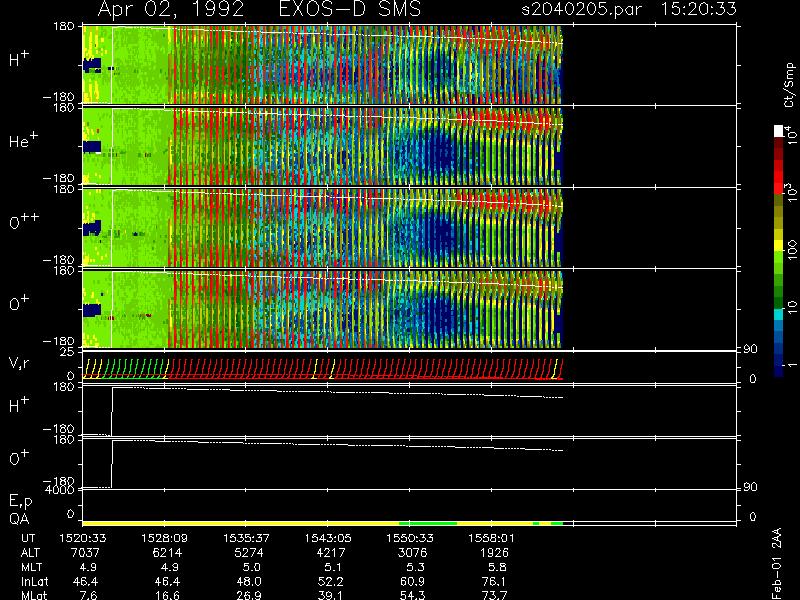Select the "EXOS-D SMS" title text
Screen dimensions: 800x600
click(x=350, y=9)
